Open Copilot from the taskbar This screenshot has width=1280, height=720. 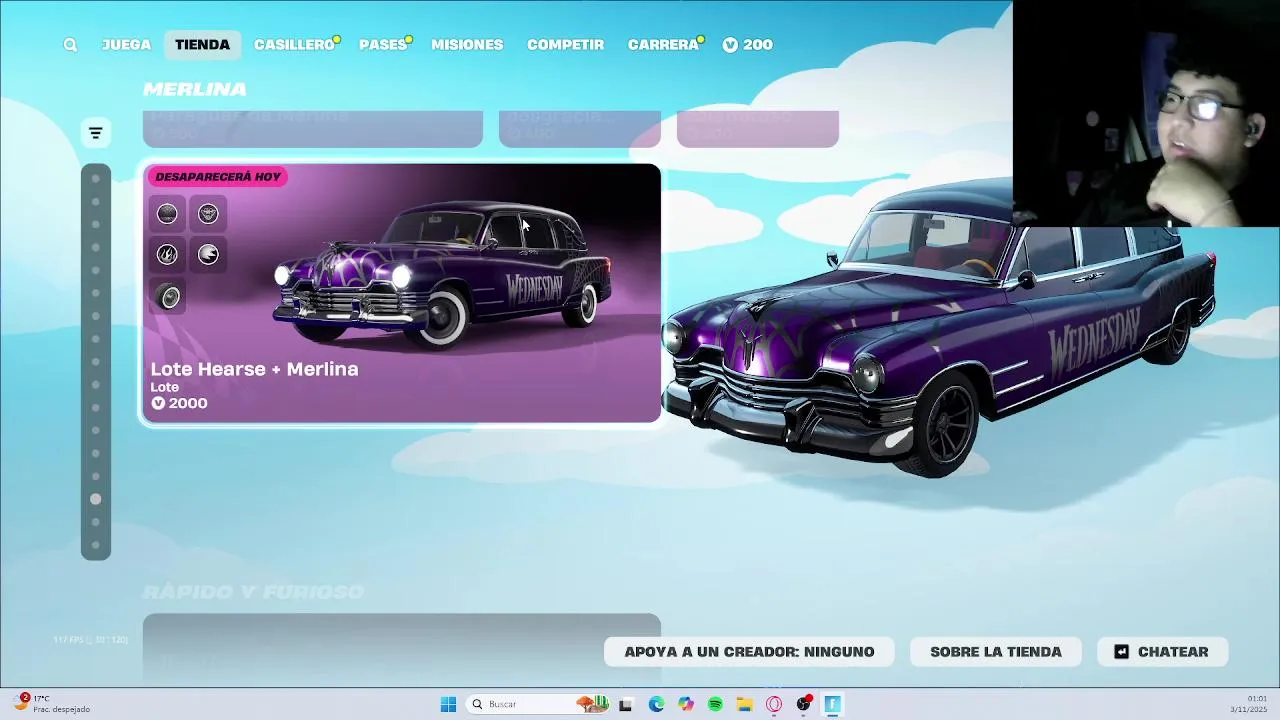[x=685, y=704]
